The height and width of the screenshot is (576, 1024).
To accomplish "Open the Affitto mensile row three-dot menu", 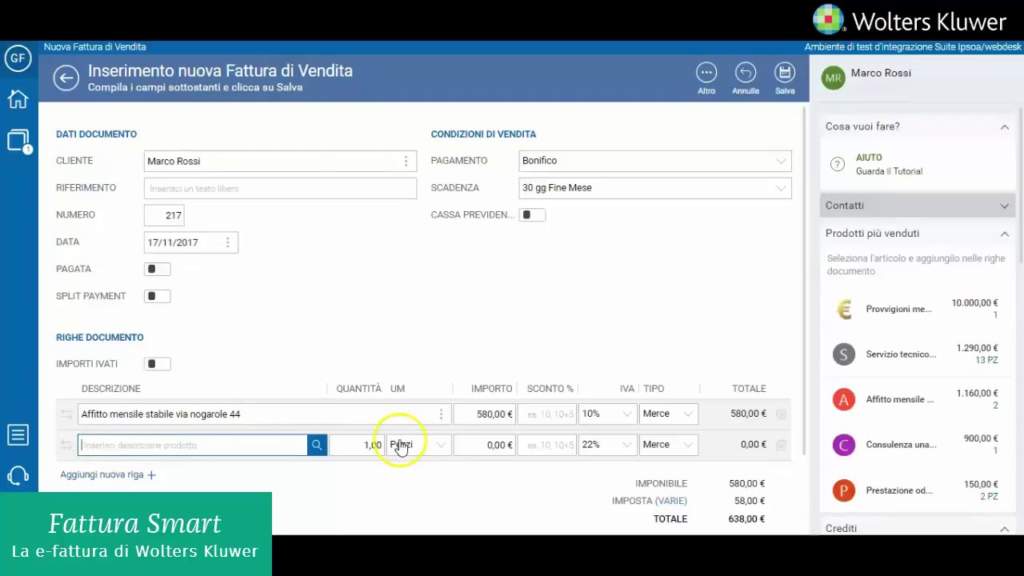I will pyautogui.click(x=441, y=414).
